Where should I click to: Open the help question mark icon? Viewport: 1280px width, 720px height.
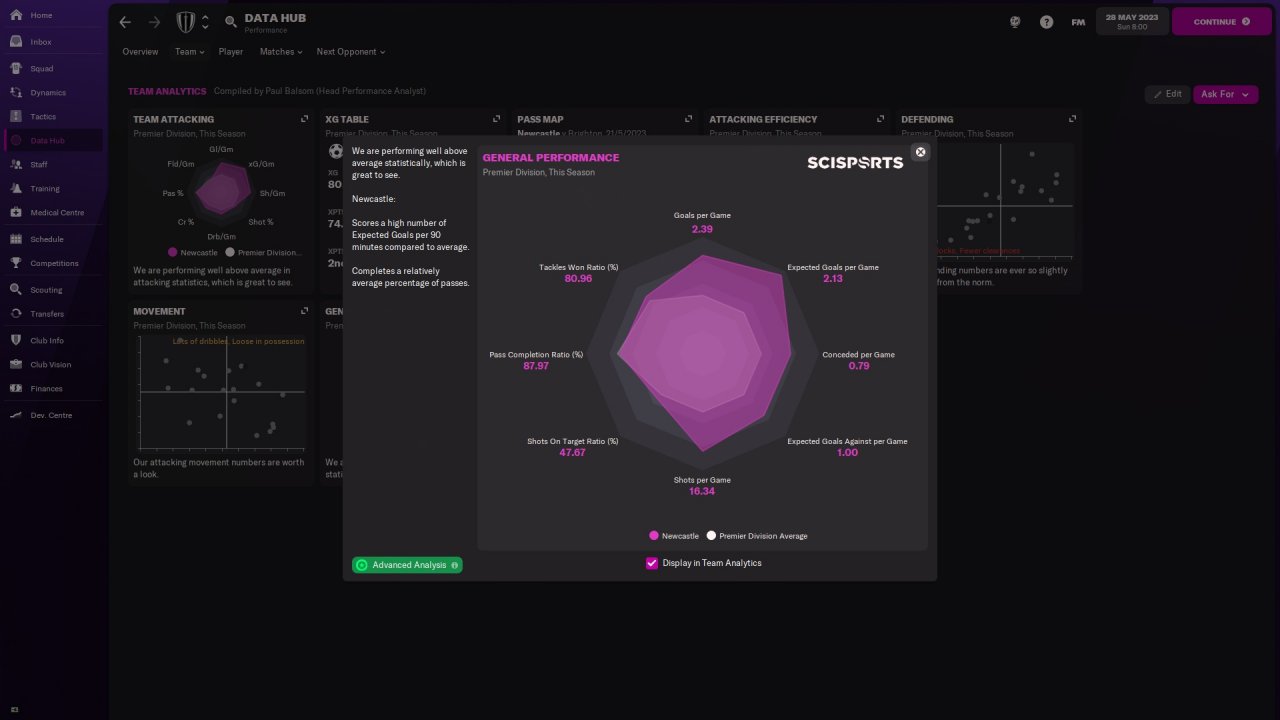point(1046,22)
